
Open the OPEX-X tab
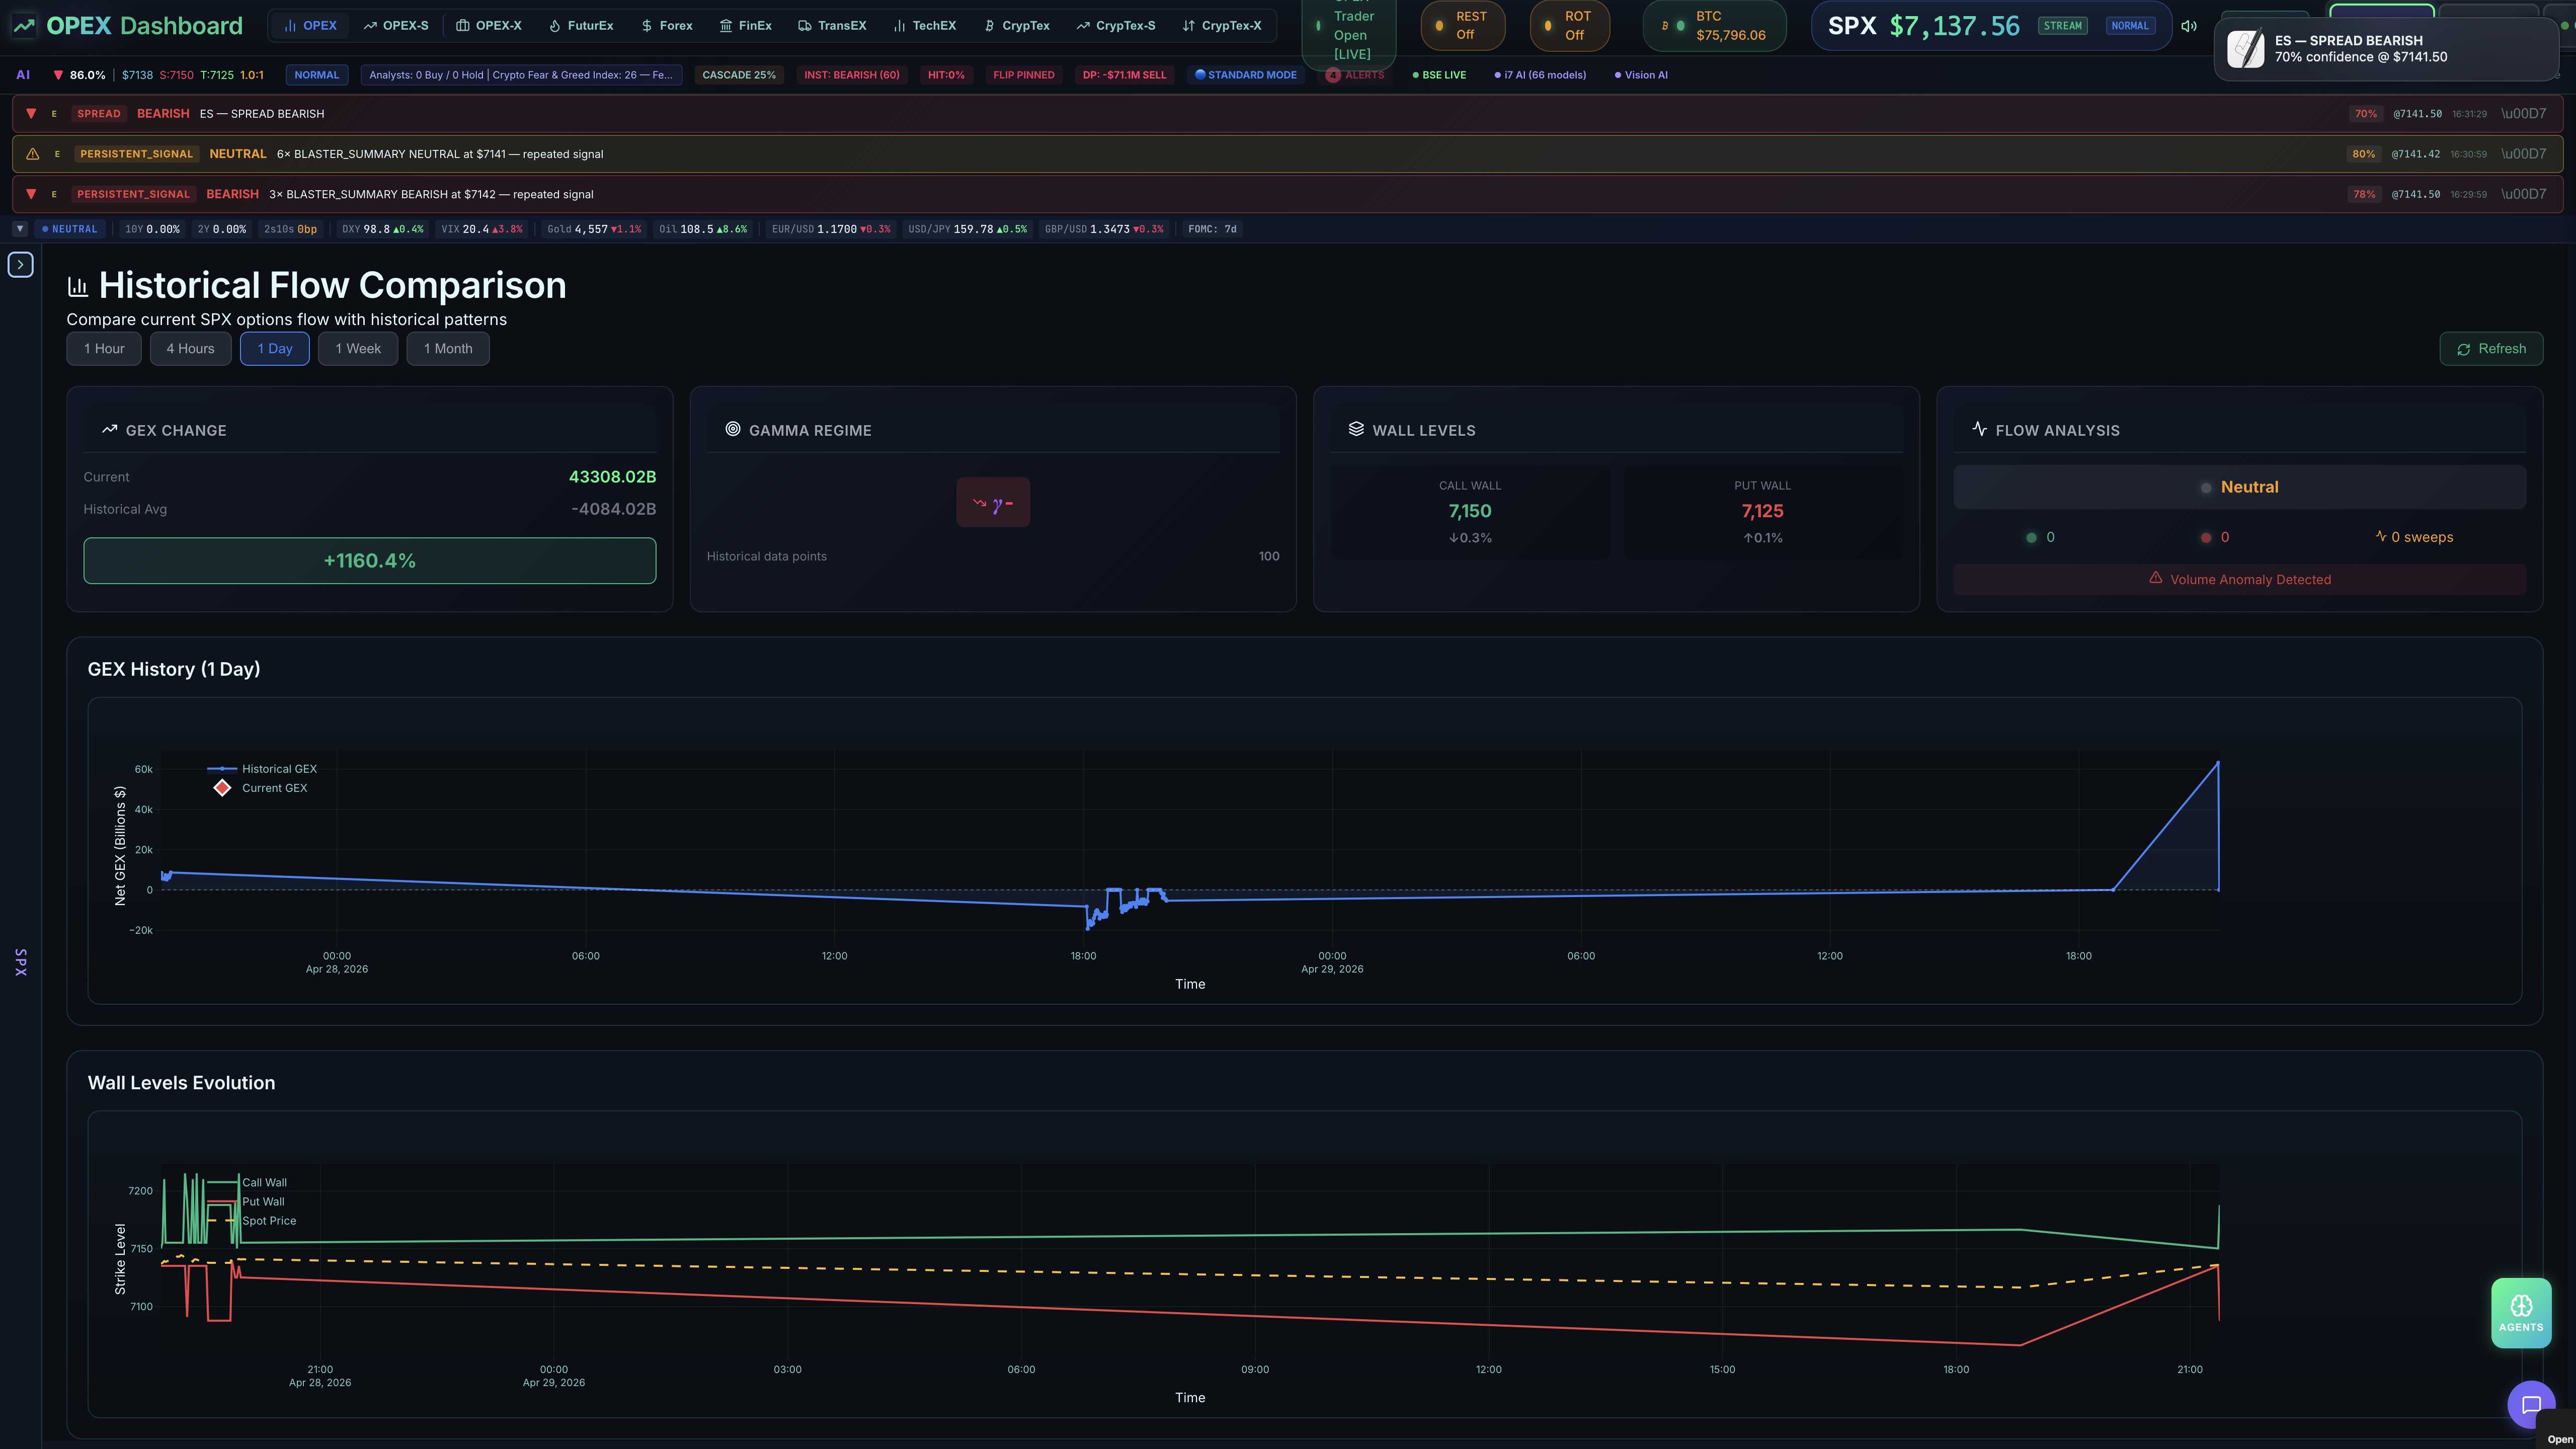[489, 26]
